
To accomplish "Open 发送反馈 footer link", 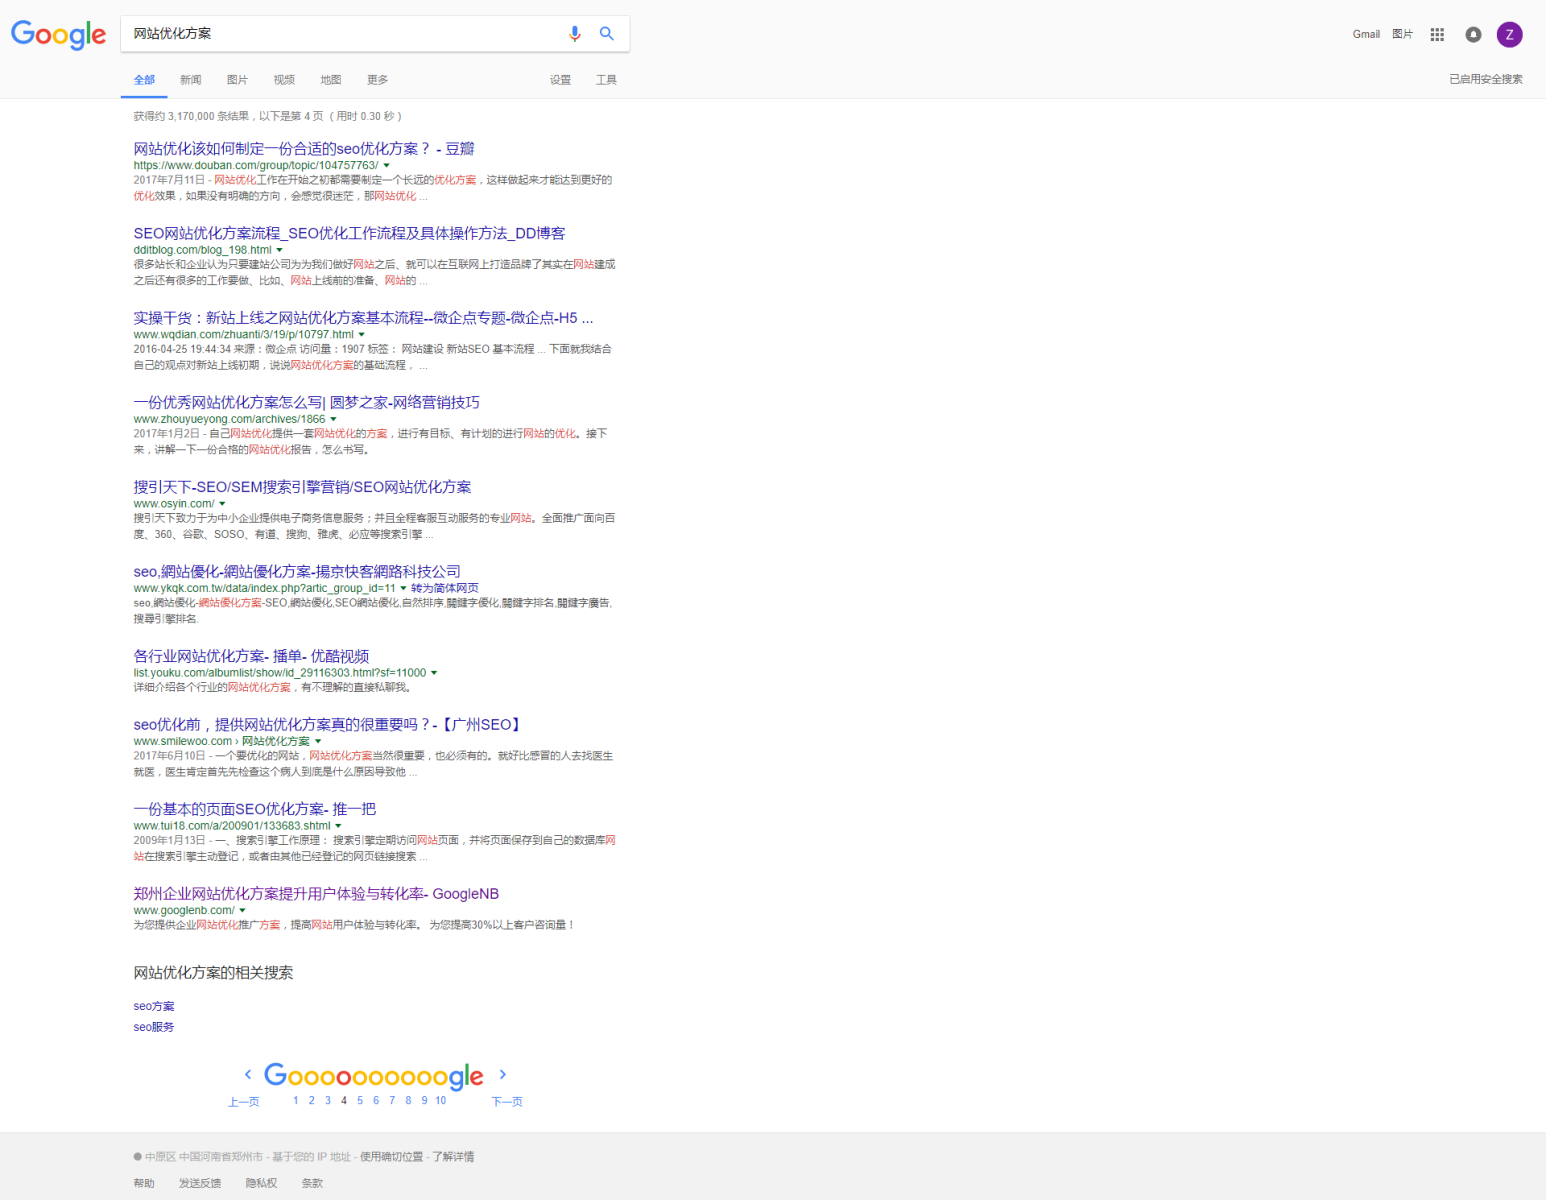I will (200, 1183).
